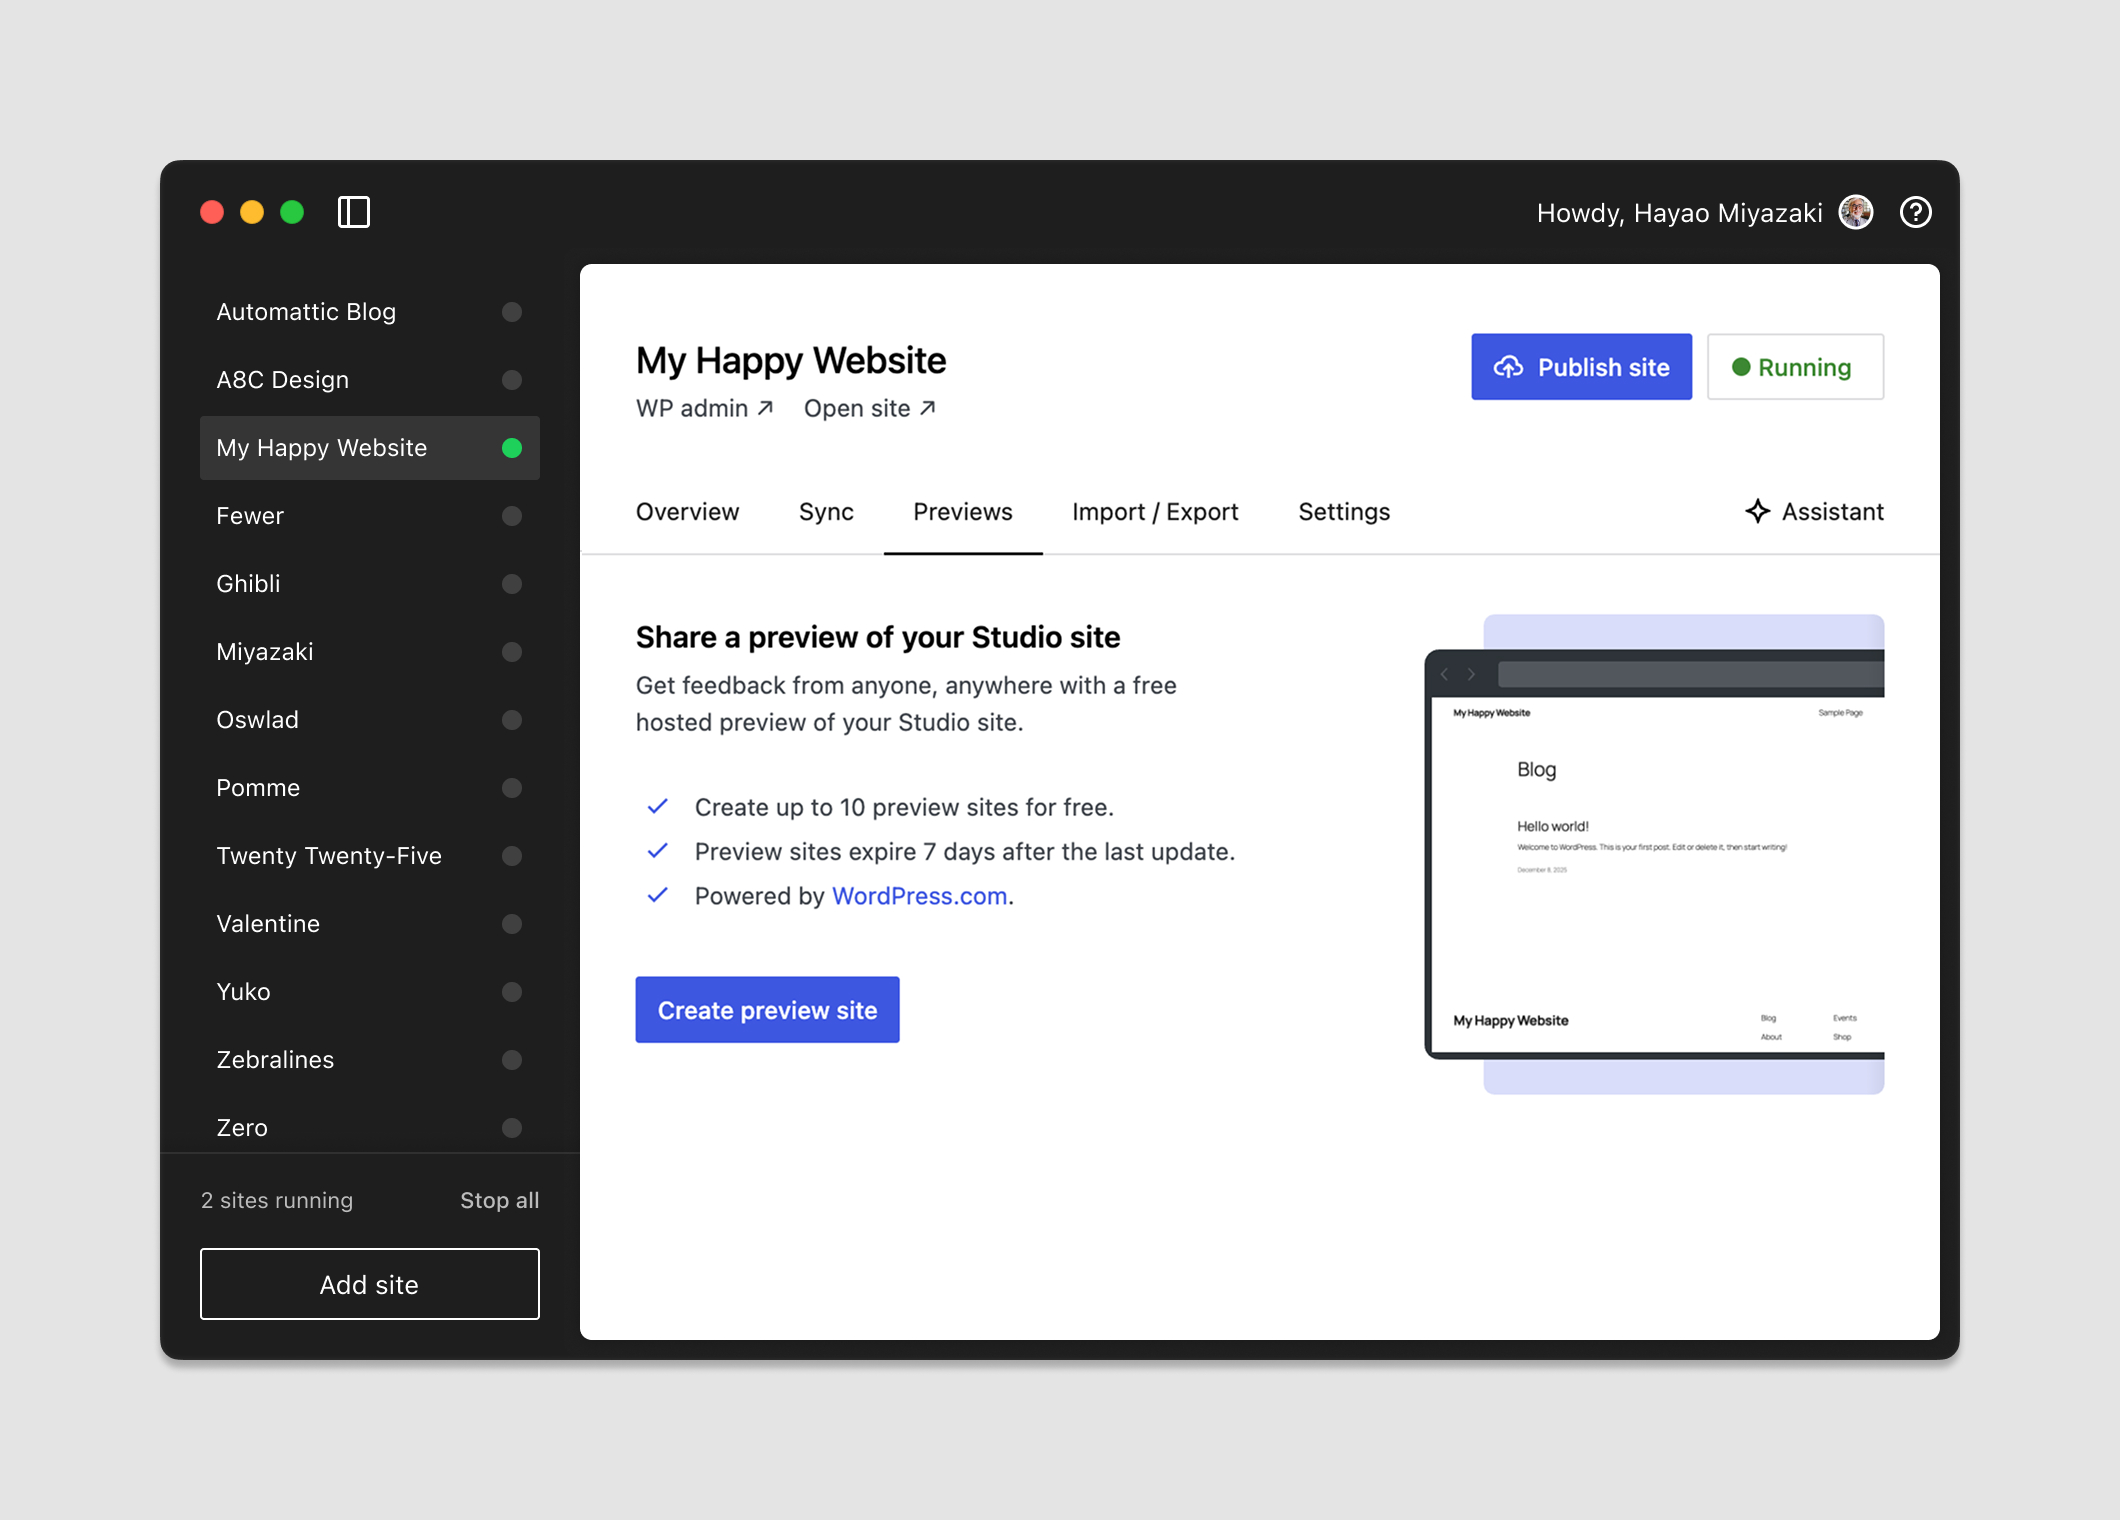
Task: Toggle the status dot next to Ghibli
Action: point(512,584)
